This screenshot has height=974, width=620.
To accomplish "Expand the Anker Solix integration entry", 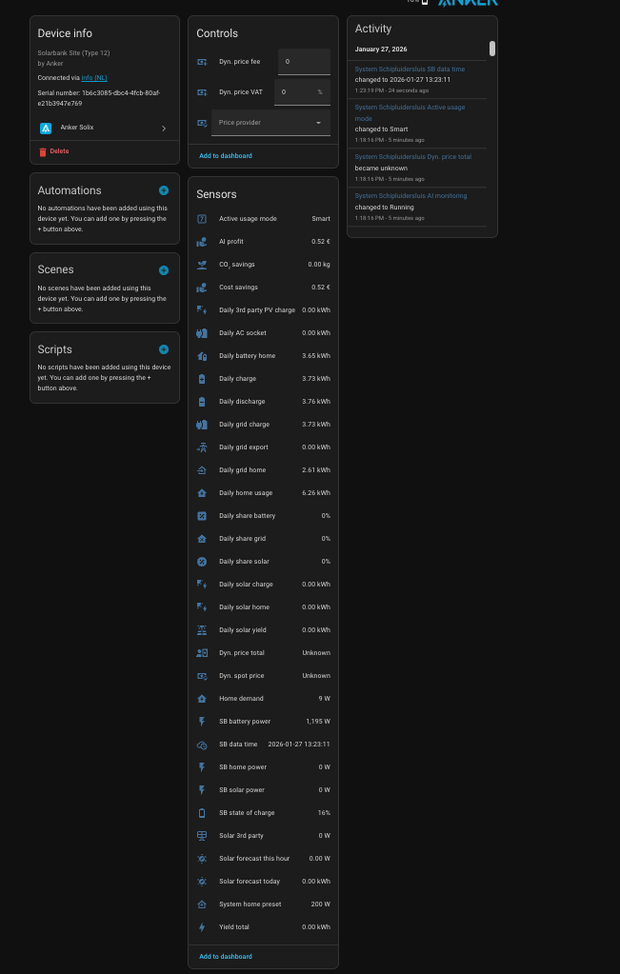I will (164, 127).
